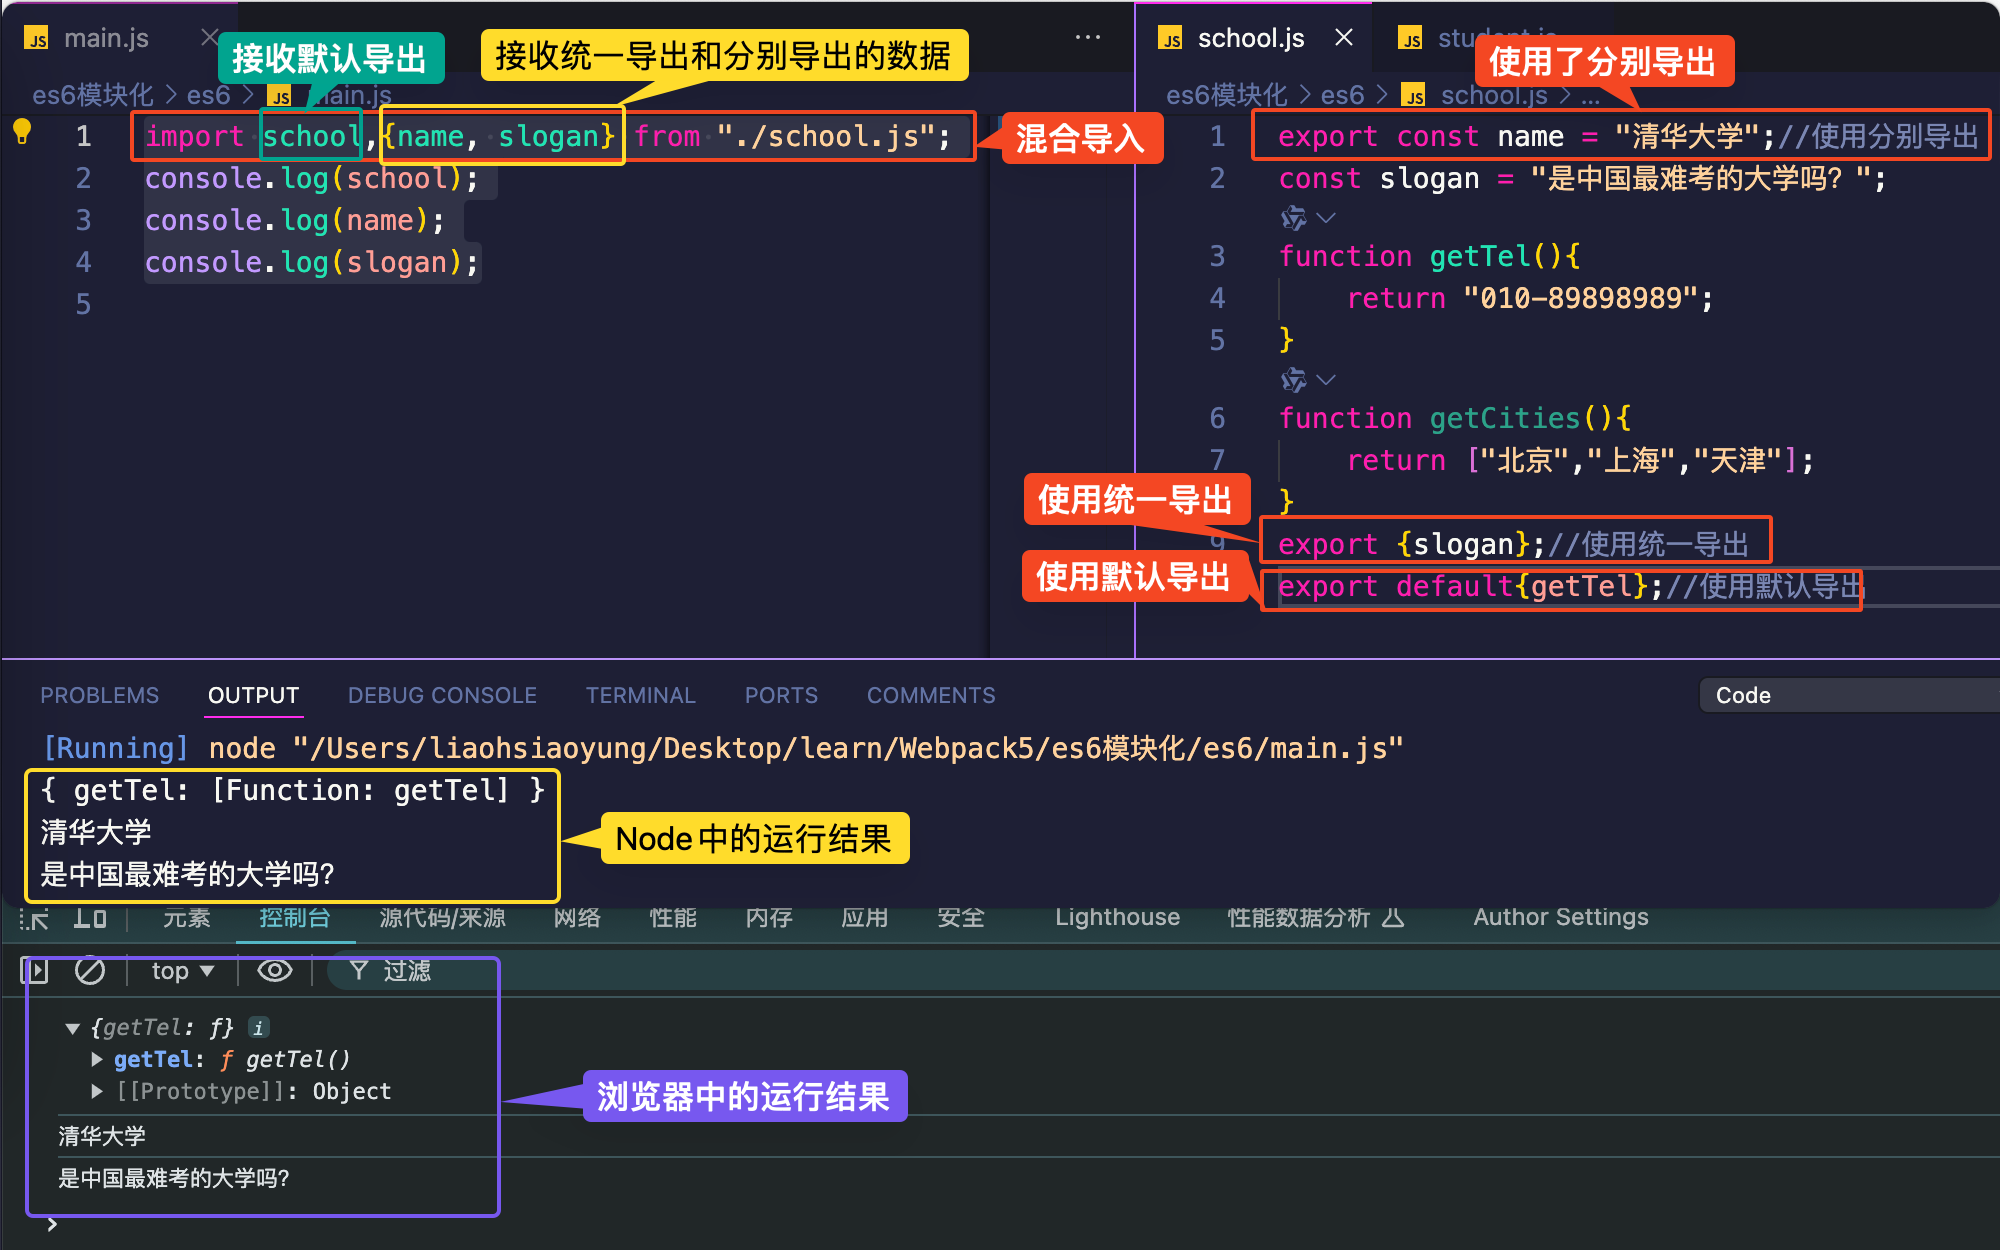This screenshot has height=1250, width=2000.
Task: Open the top context dropdown
Action: [182, 971]
